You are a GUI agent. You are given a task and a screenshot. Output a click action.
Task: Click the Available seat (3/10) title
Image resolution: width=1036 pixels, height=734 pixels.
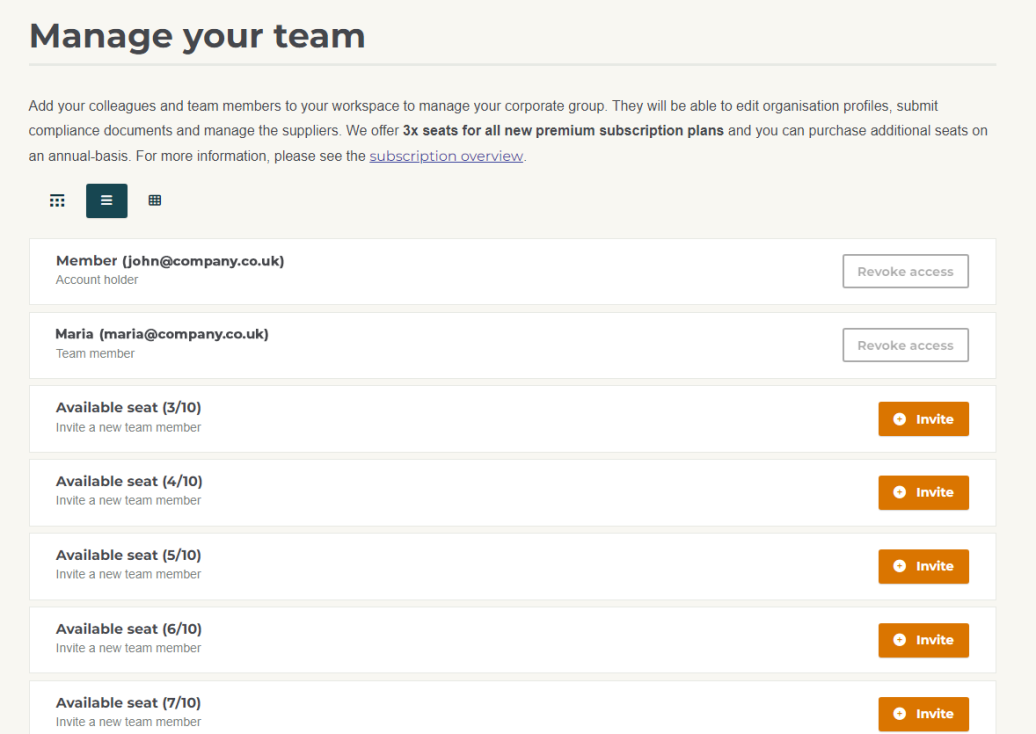(x=129, y=408)
